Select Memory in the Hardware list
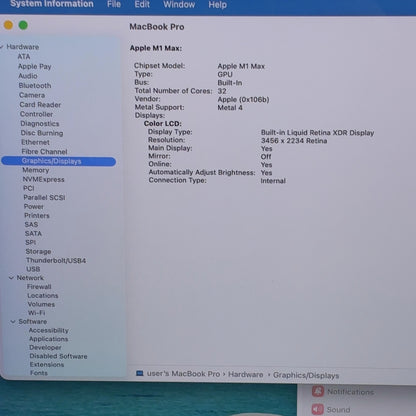 (36, 170)
